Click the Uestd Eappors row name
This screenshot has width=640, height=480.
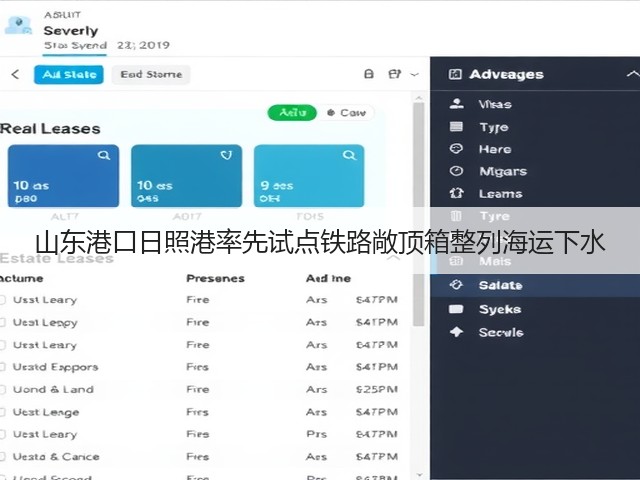coord(56,367)
